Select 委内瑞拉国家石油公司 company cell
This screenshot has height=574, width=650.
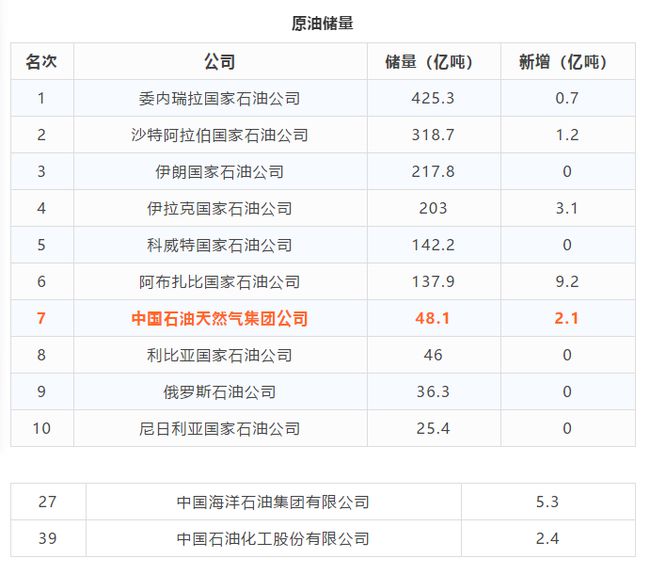click(220, 98)
